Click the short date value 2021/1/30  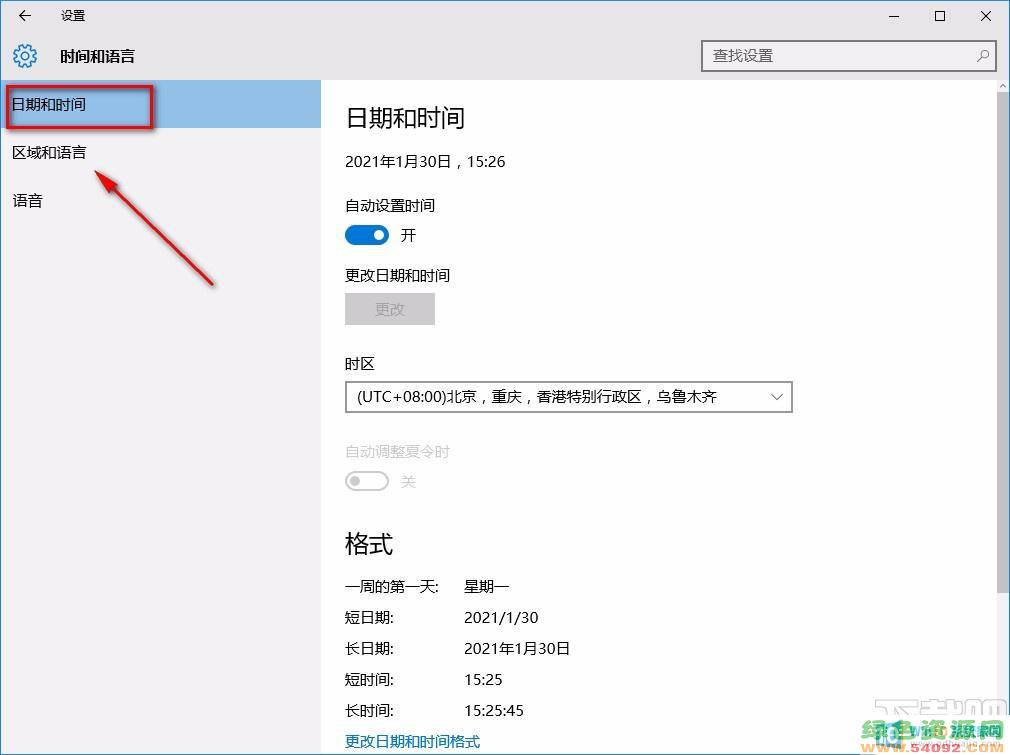point(501,618)
